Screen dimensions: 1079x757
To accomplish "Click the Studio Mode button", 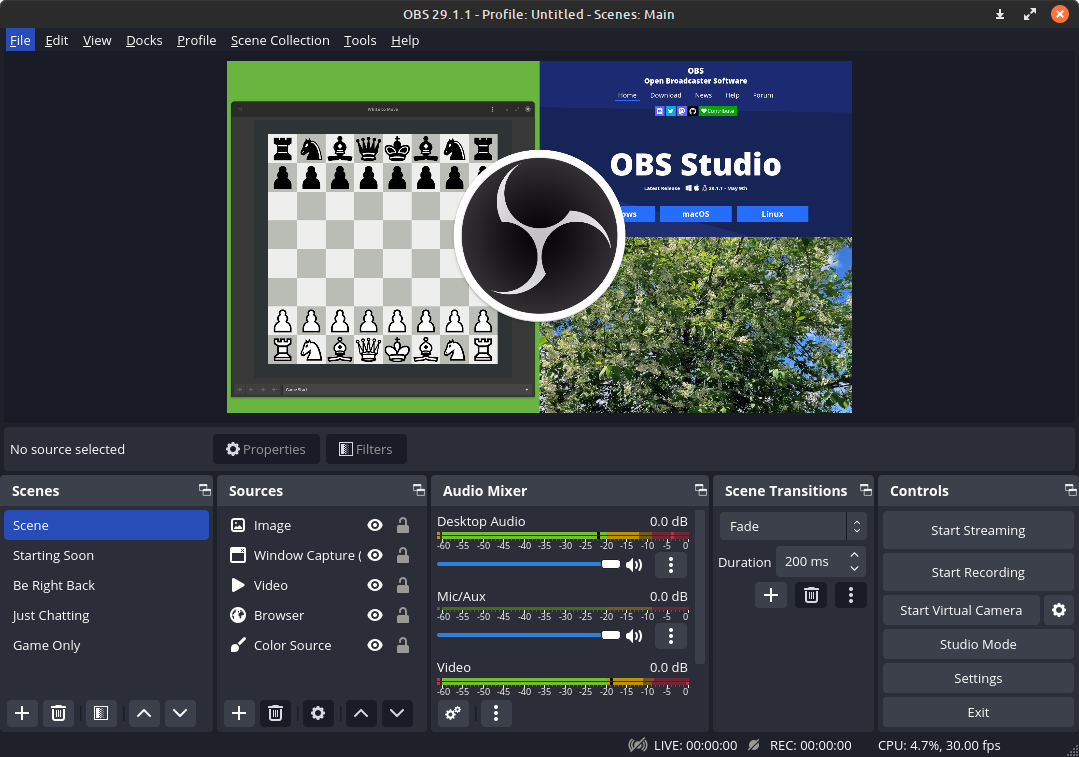I will [977, 644].
